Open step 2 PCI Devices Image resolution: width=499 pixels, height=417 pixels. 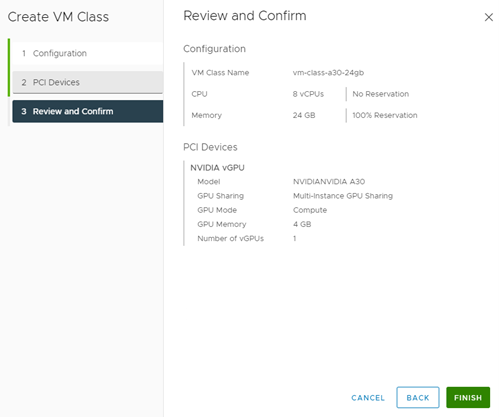pos(88,82)
